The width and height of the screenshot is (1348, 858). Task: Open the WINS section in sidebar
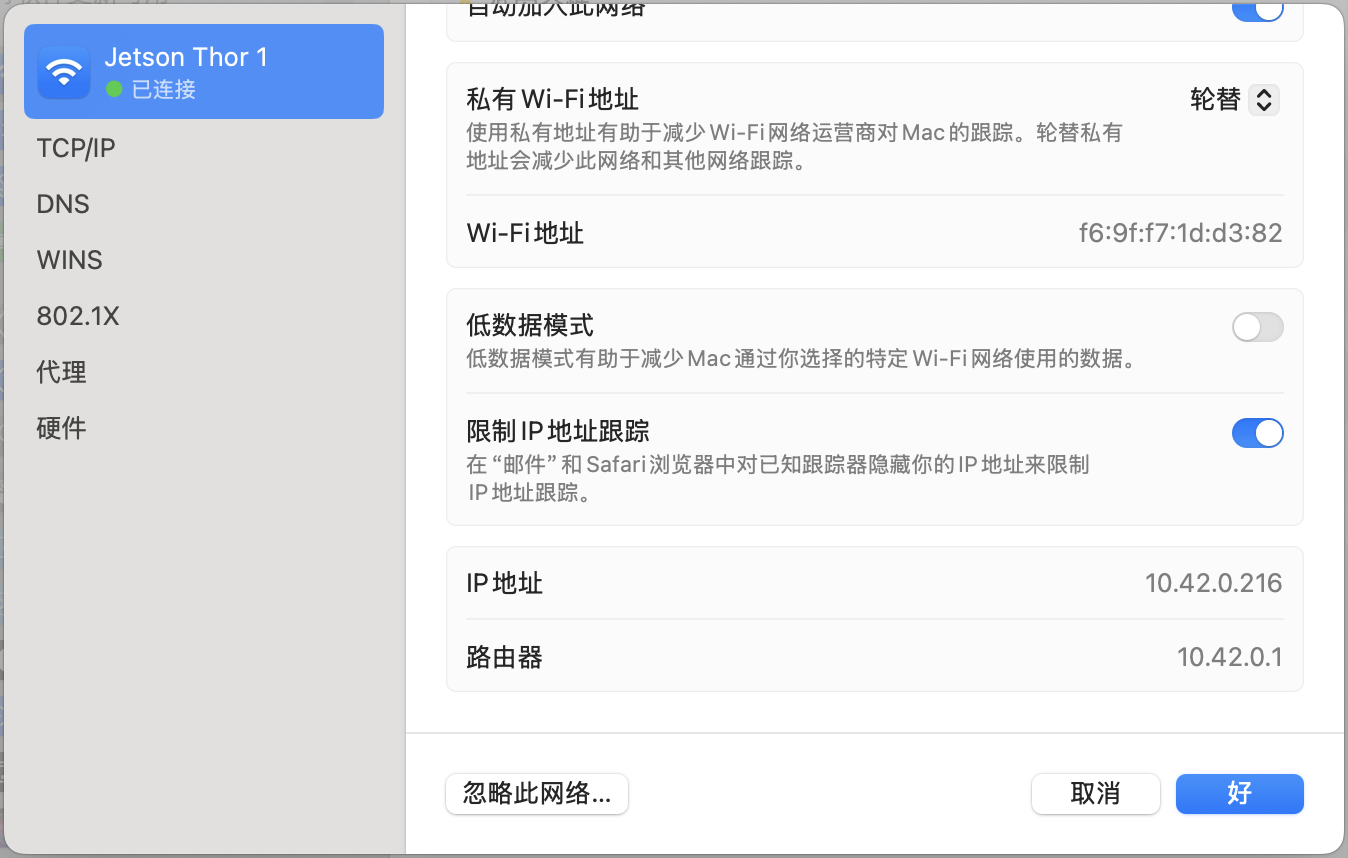(x=69, y=260)
